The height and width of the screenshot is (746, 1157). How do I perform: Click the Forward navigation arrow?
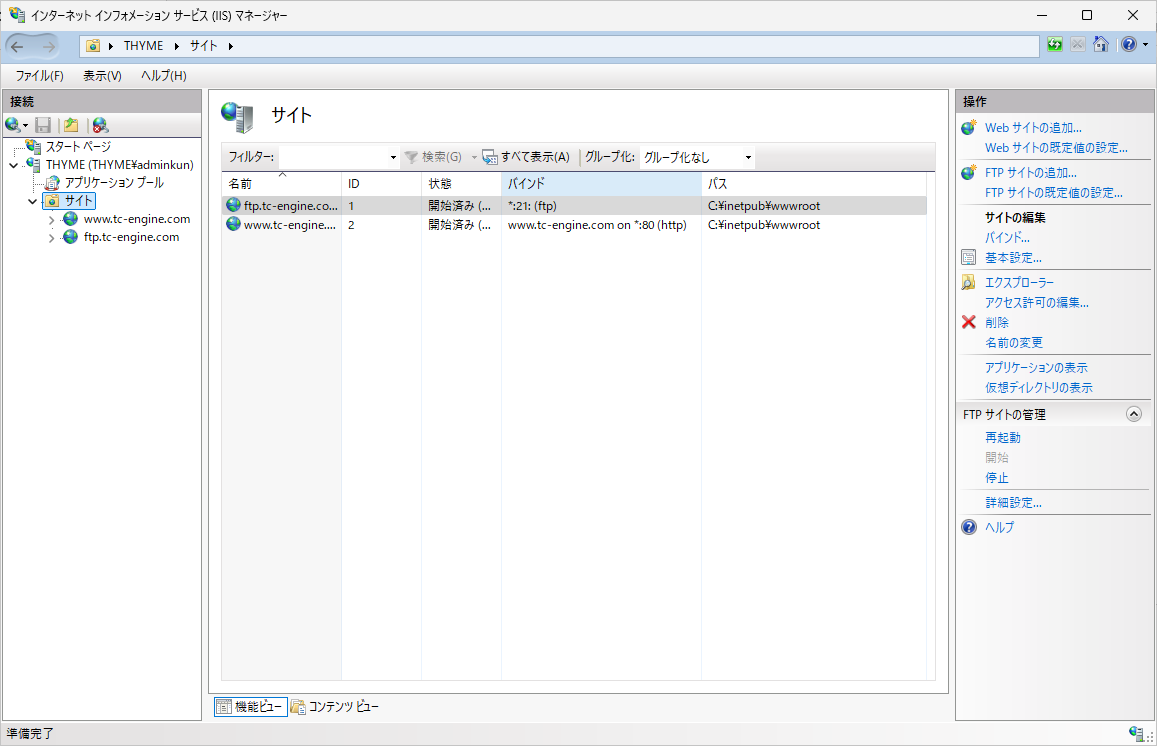click(x=49, y=46)
